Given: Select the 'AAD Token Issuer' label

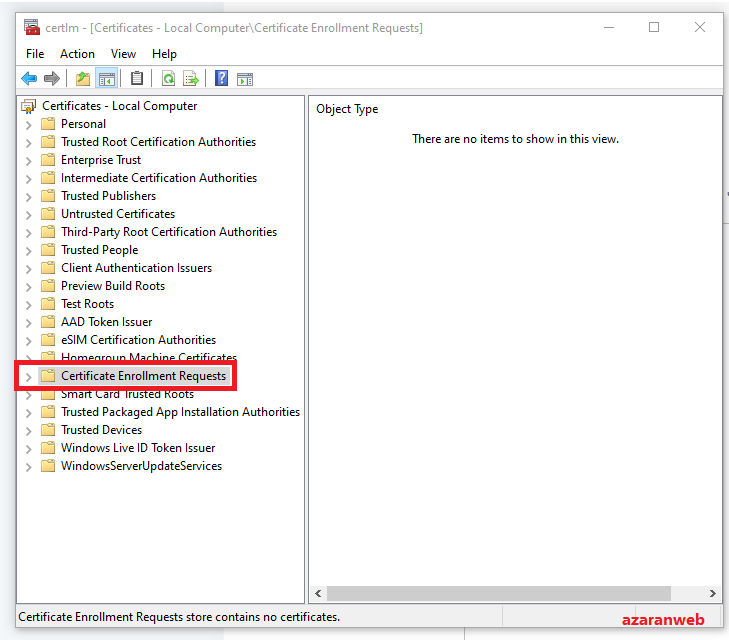Looking at the screenshot, I should click(106, 322).
